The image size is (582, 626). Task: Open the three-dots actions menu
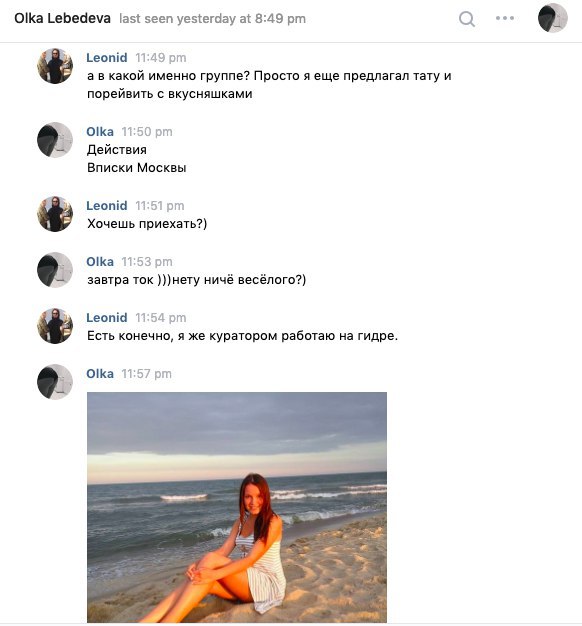click(x=505, y=18)
